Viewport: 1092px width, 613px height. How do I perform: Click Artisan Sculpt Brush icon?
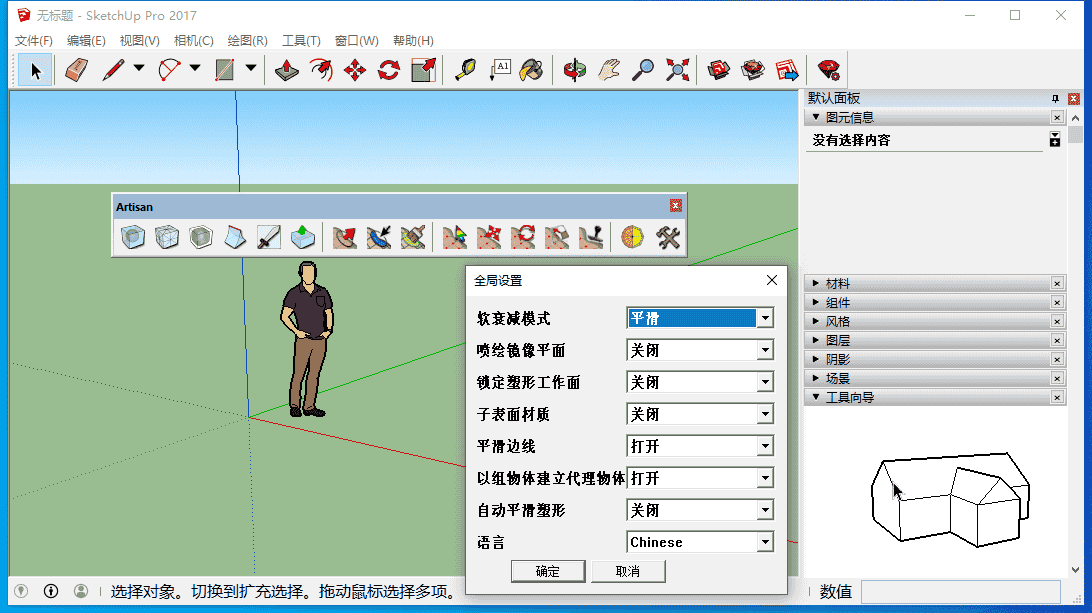pyautogui.click(x=345, y=237)
